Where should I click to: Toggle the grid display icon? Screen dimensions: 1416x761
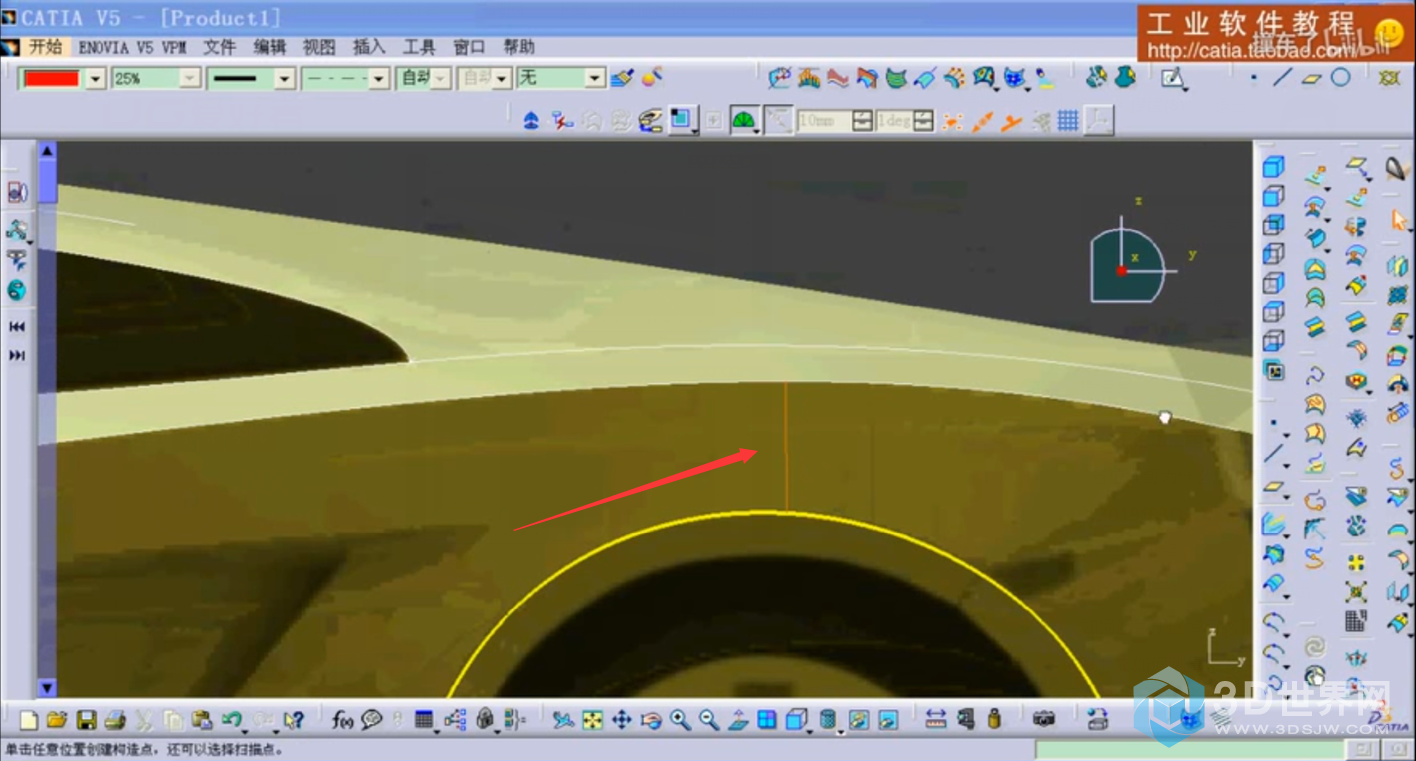pyautogui.click(x=1068, y=121)
